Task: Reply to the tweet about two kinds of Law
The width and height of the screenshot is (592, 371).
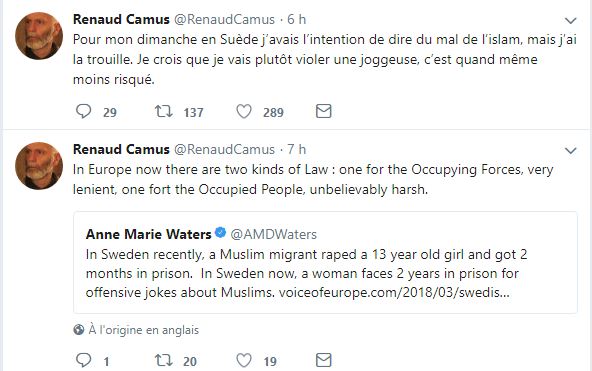Action: click(83, 360)
